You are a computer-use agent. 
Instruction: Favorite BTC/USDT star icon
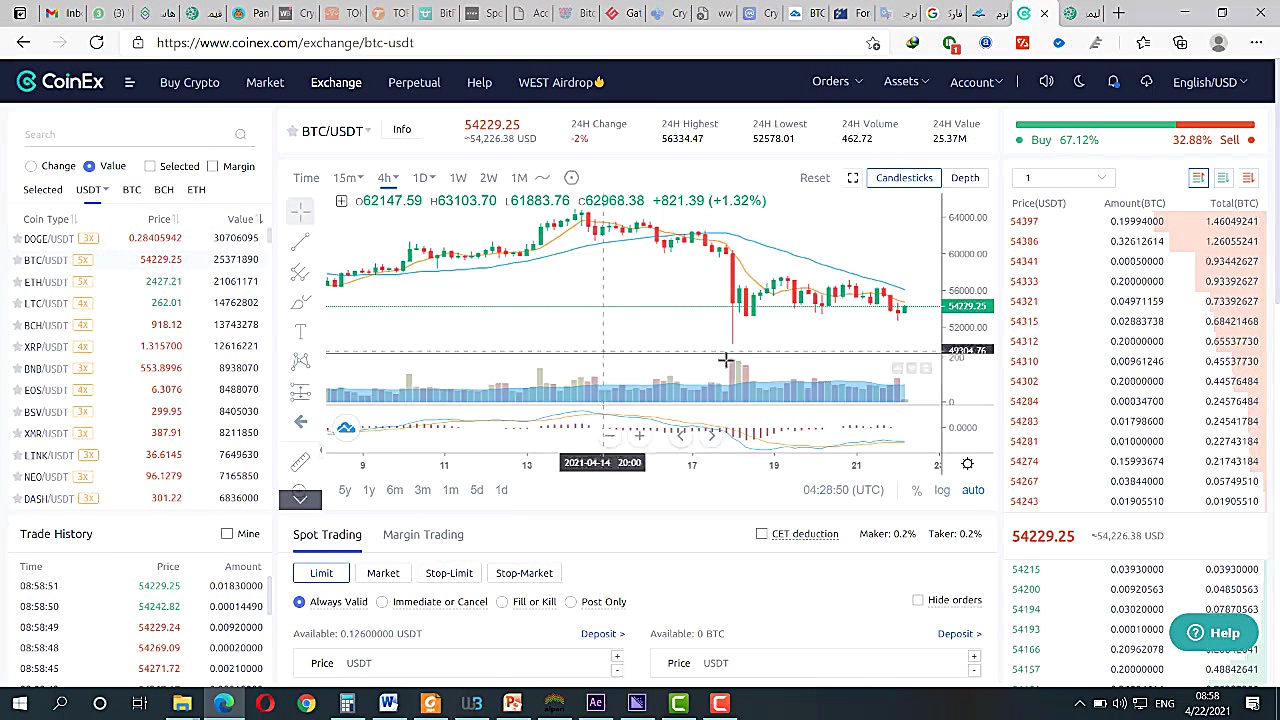(292, 131)
